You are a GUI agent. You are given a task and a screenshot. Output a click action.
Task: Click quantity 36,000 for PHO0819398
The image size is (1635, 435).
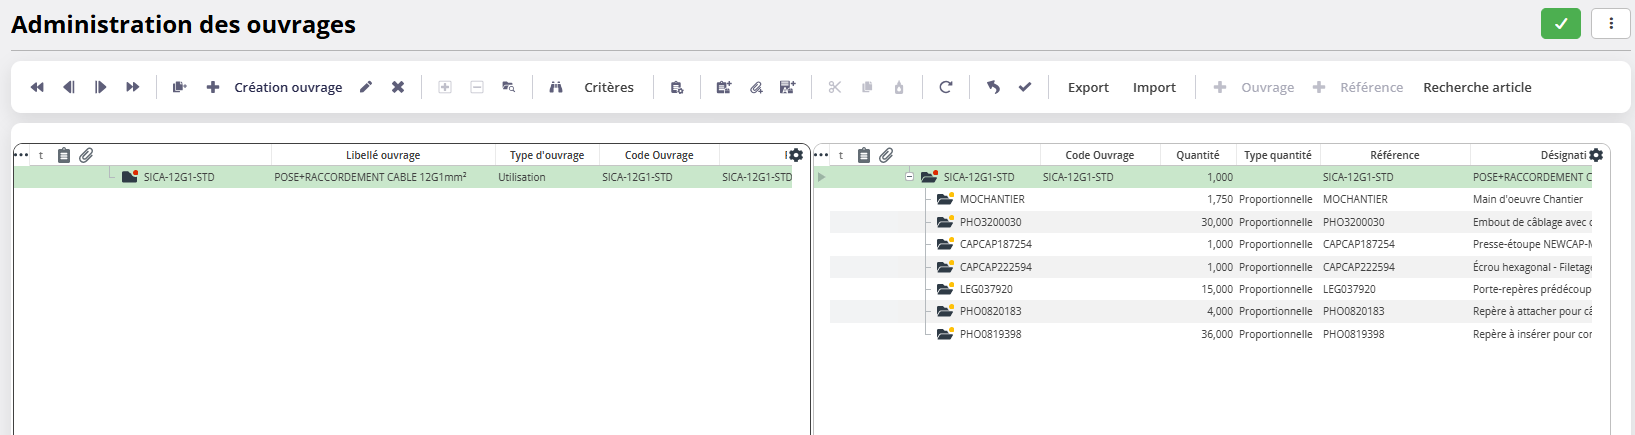coord(1217,334)
